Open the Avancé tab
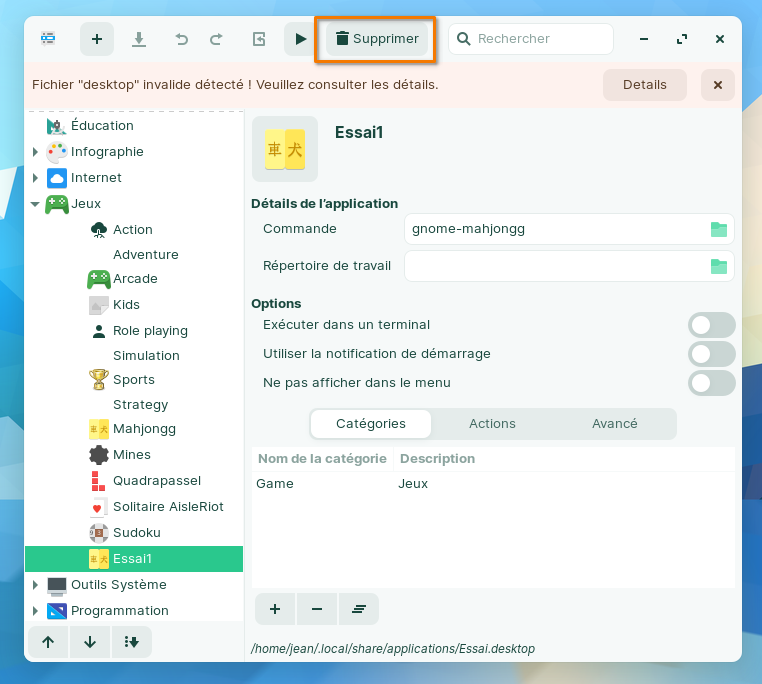 pos(614,424)
